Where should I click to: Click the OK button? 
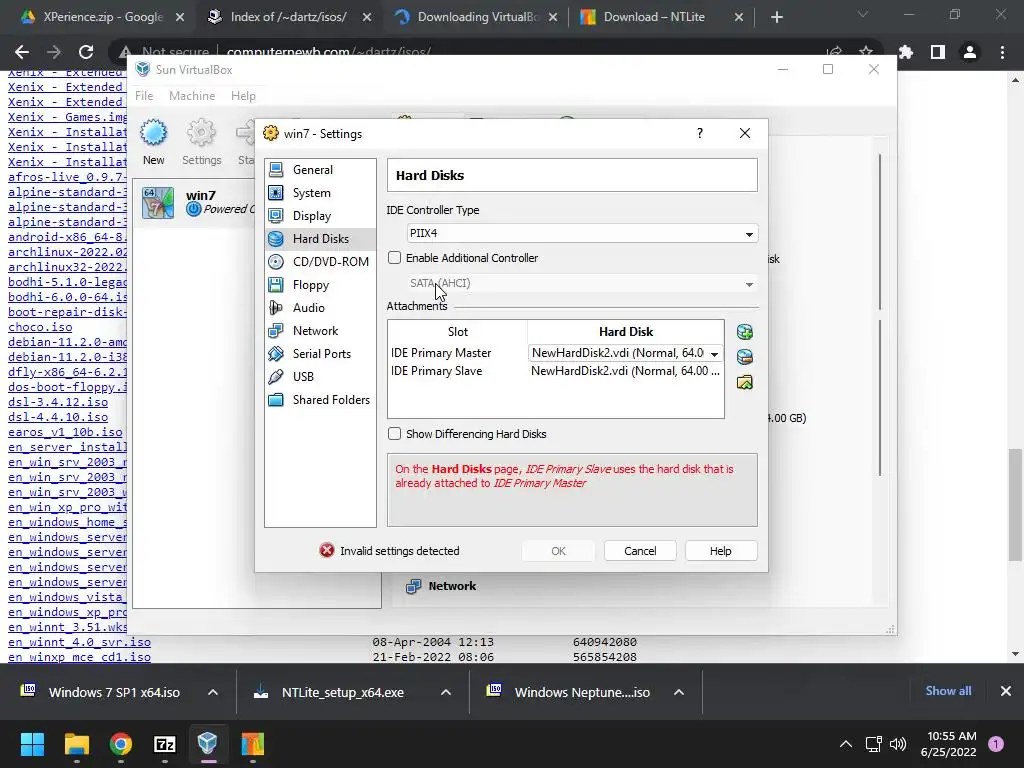pos(558,551)
